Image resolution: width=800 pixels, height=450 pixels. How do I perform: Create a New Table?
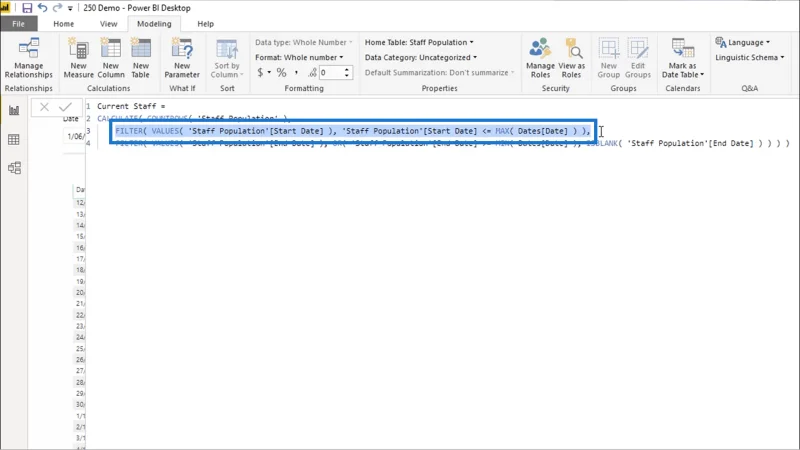click(x=140, y=58)
